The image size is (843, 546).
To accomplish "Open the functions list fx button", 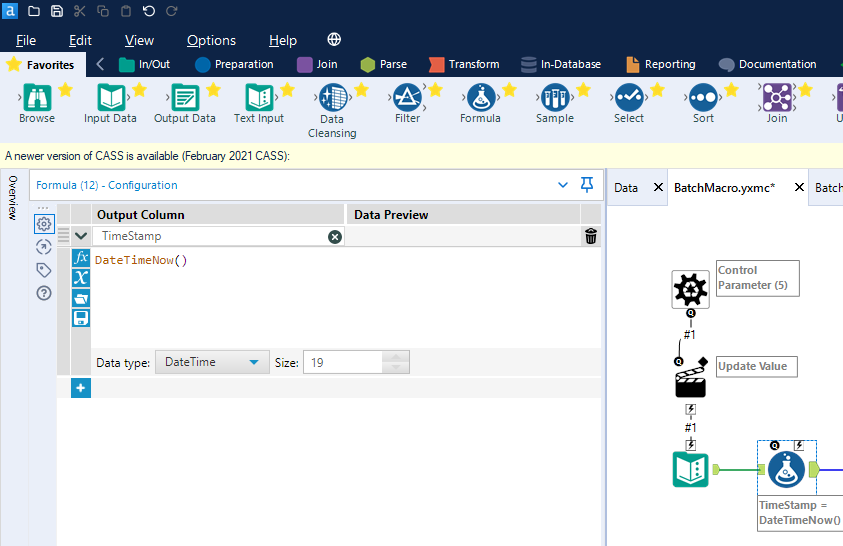I will 81,258.
